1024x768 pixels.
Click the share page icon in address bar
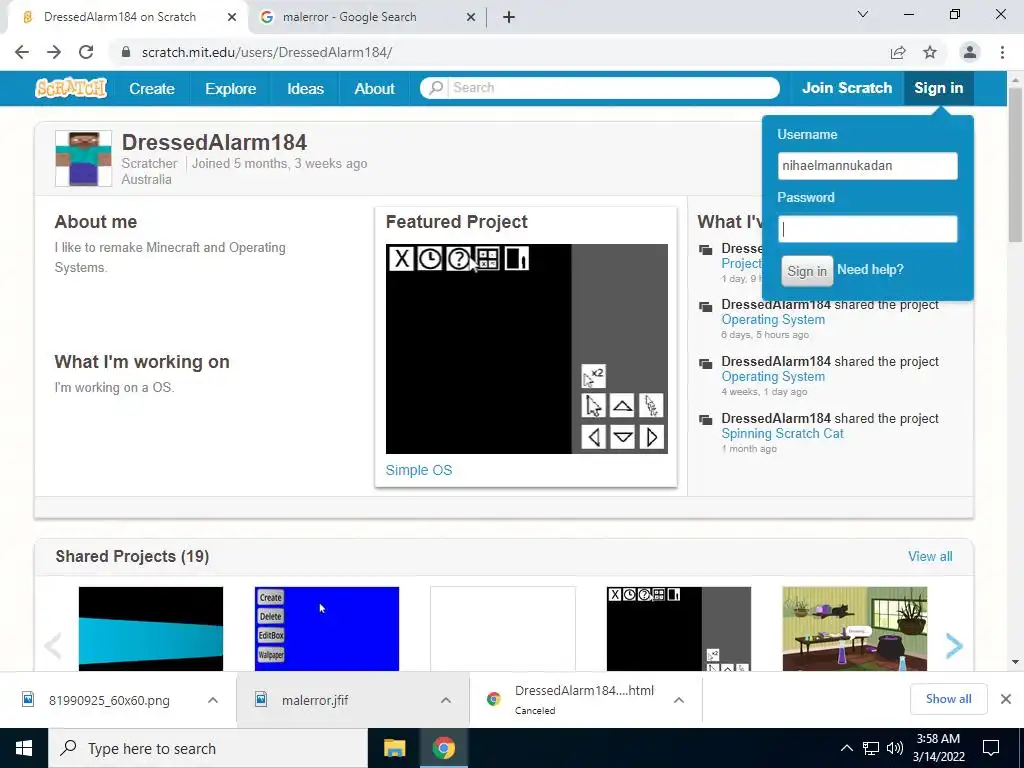(898, 52)
